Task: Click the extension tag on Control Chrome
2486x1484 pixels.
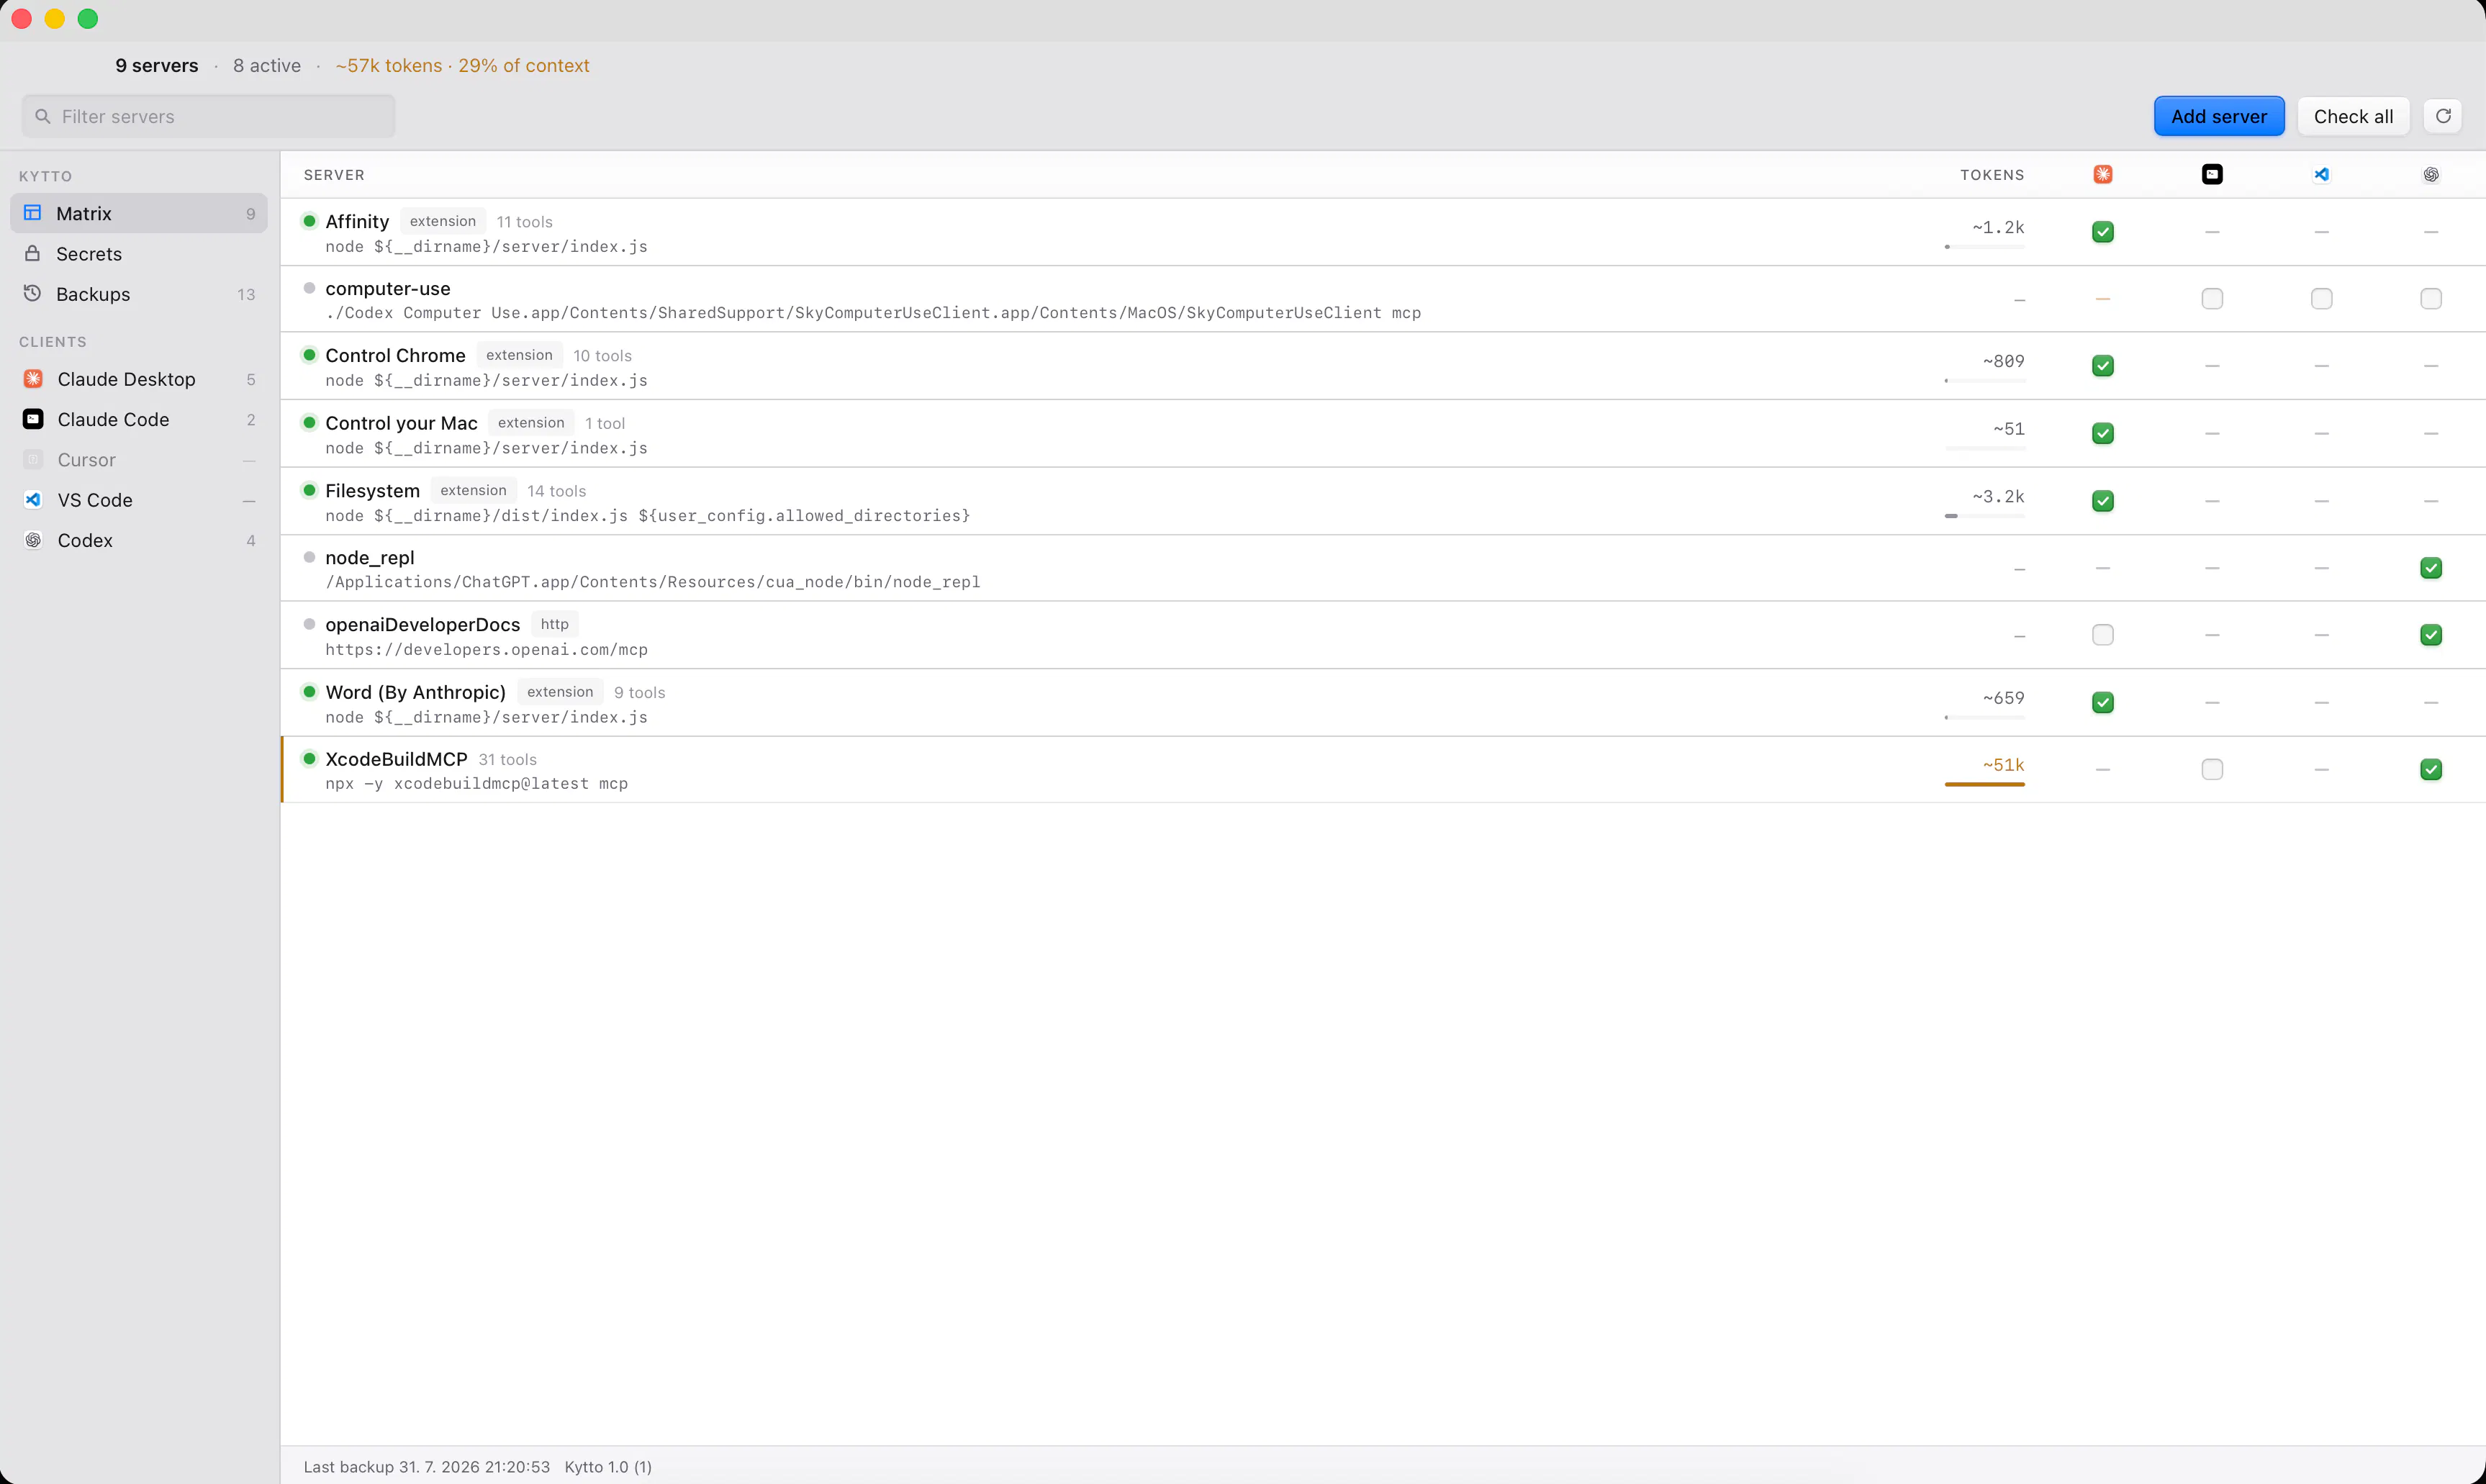Action: (519, 355)
